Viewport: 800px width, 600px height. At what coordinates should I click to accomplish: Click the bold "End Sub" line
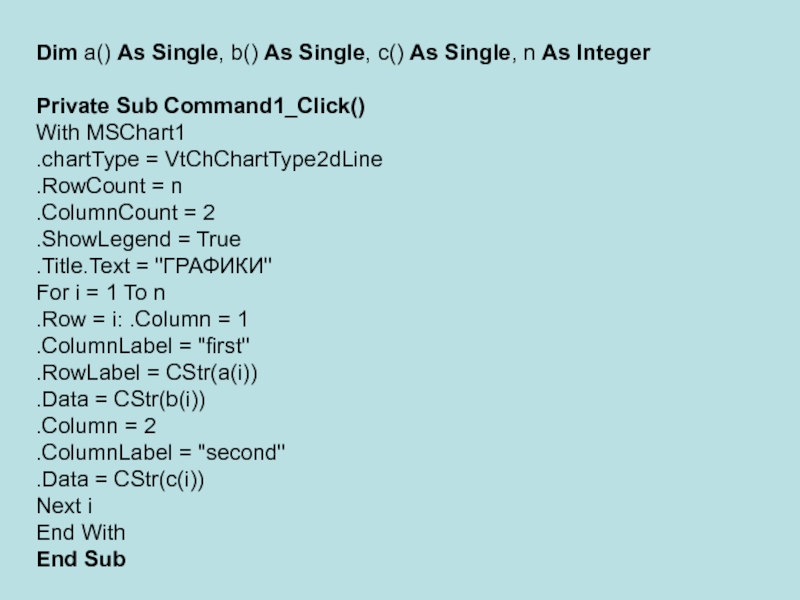tap(81, 559)
